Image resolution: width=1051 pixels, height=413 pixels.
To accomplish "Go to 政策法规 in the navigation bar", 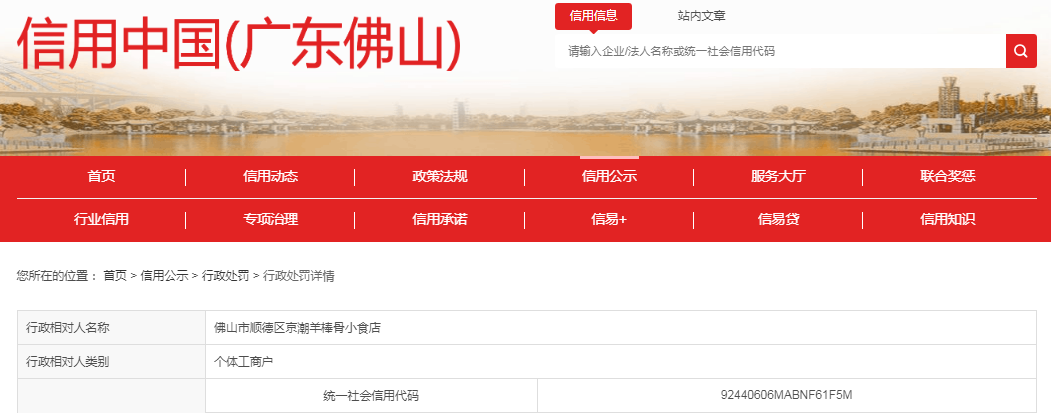I will click(440, 177).
